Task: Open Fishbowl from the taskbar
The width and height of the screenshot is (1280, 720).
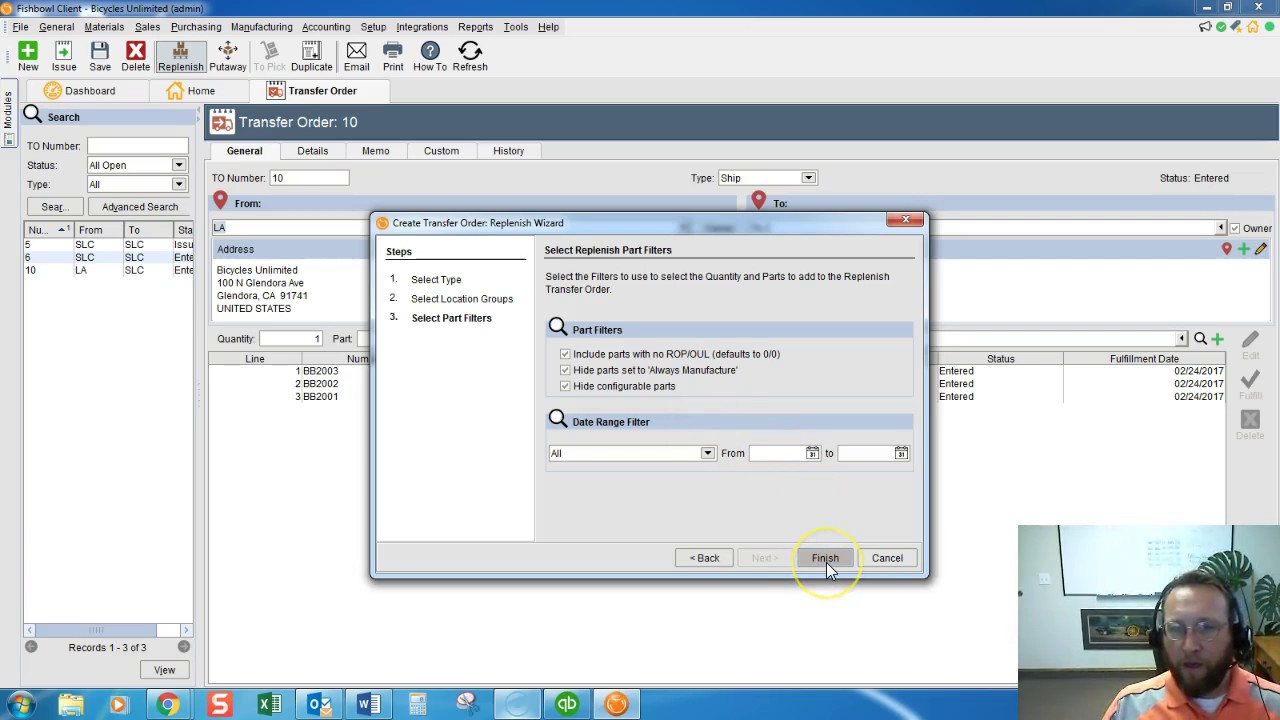Action: (x=616, y=704)
